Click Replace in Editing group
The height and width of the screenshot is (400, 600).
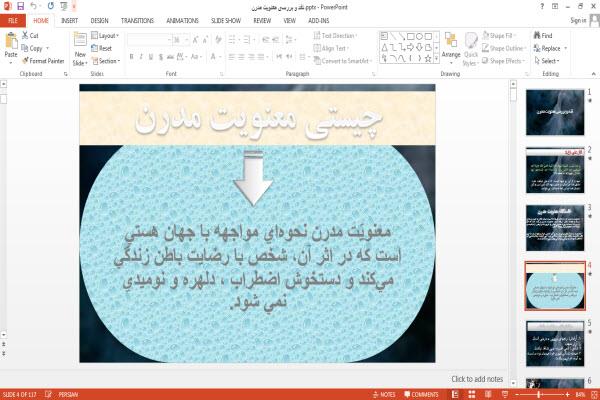pos(550,48)
